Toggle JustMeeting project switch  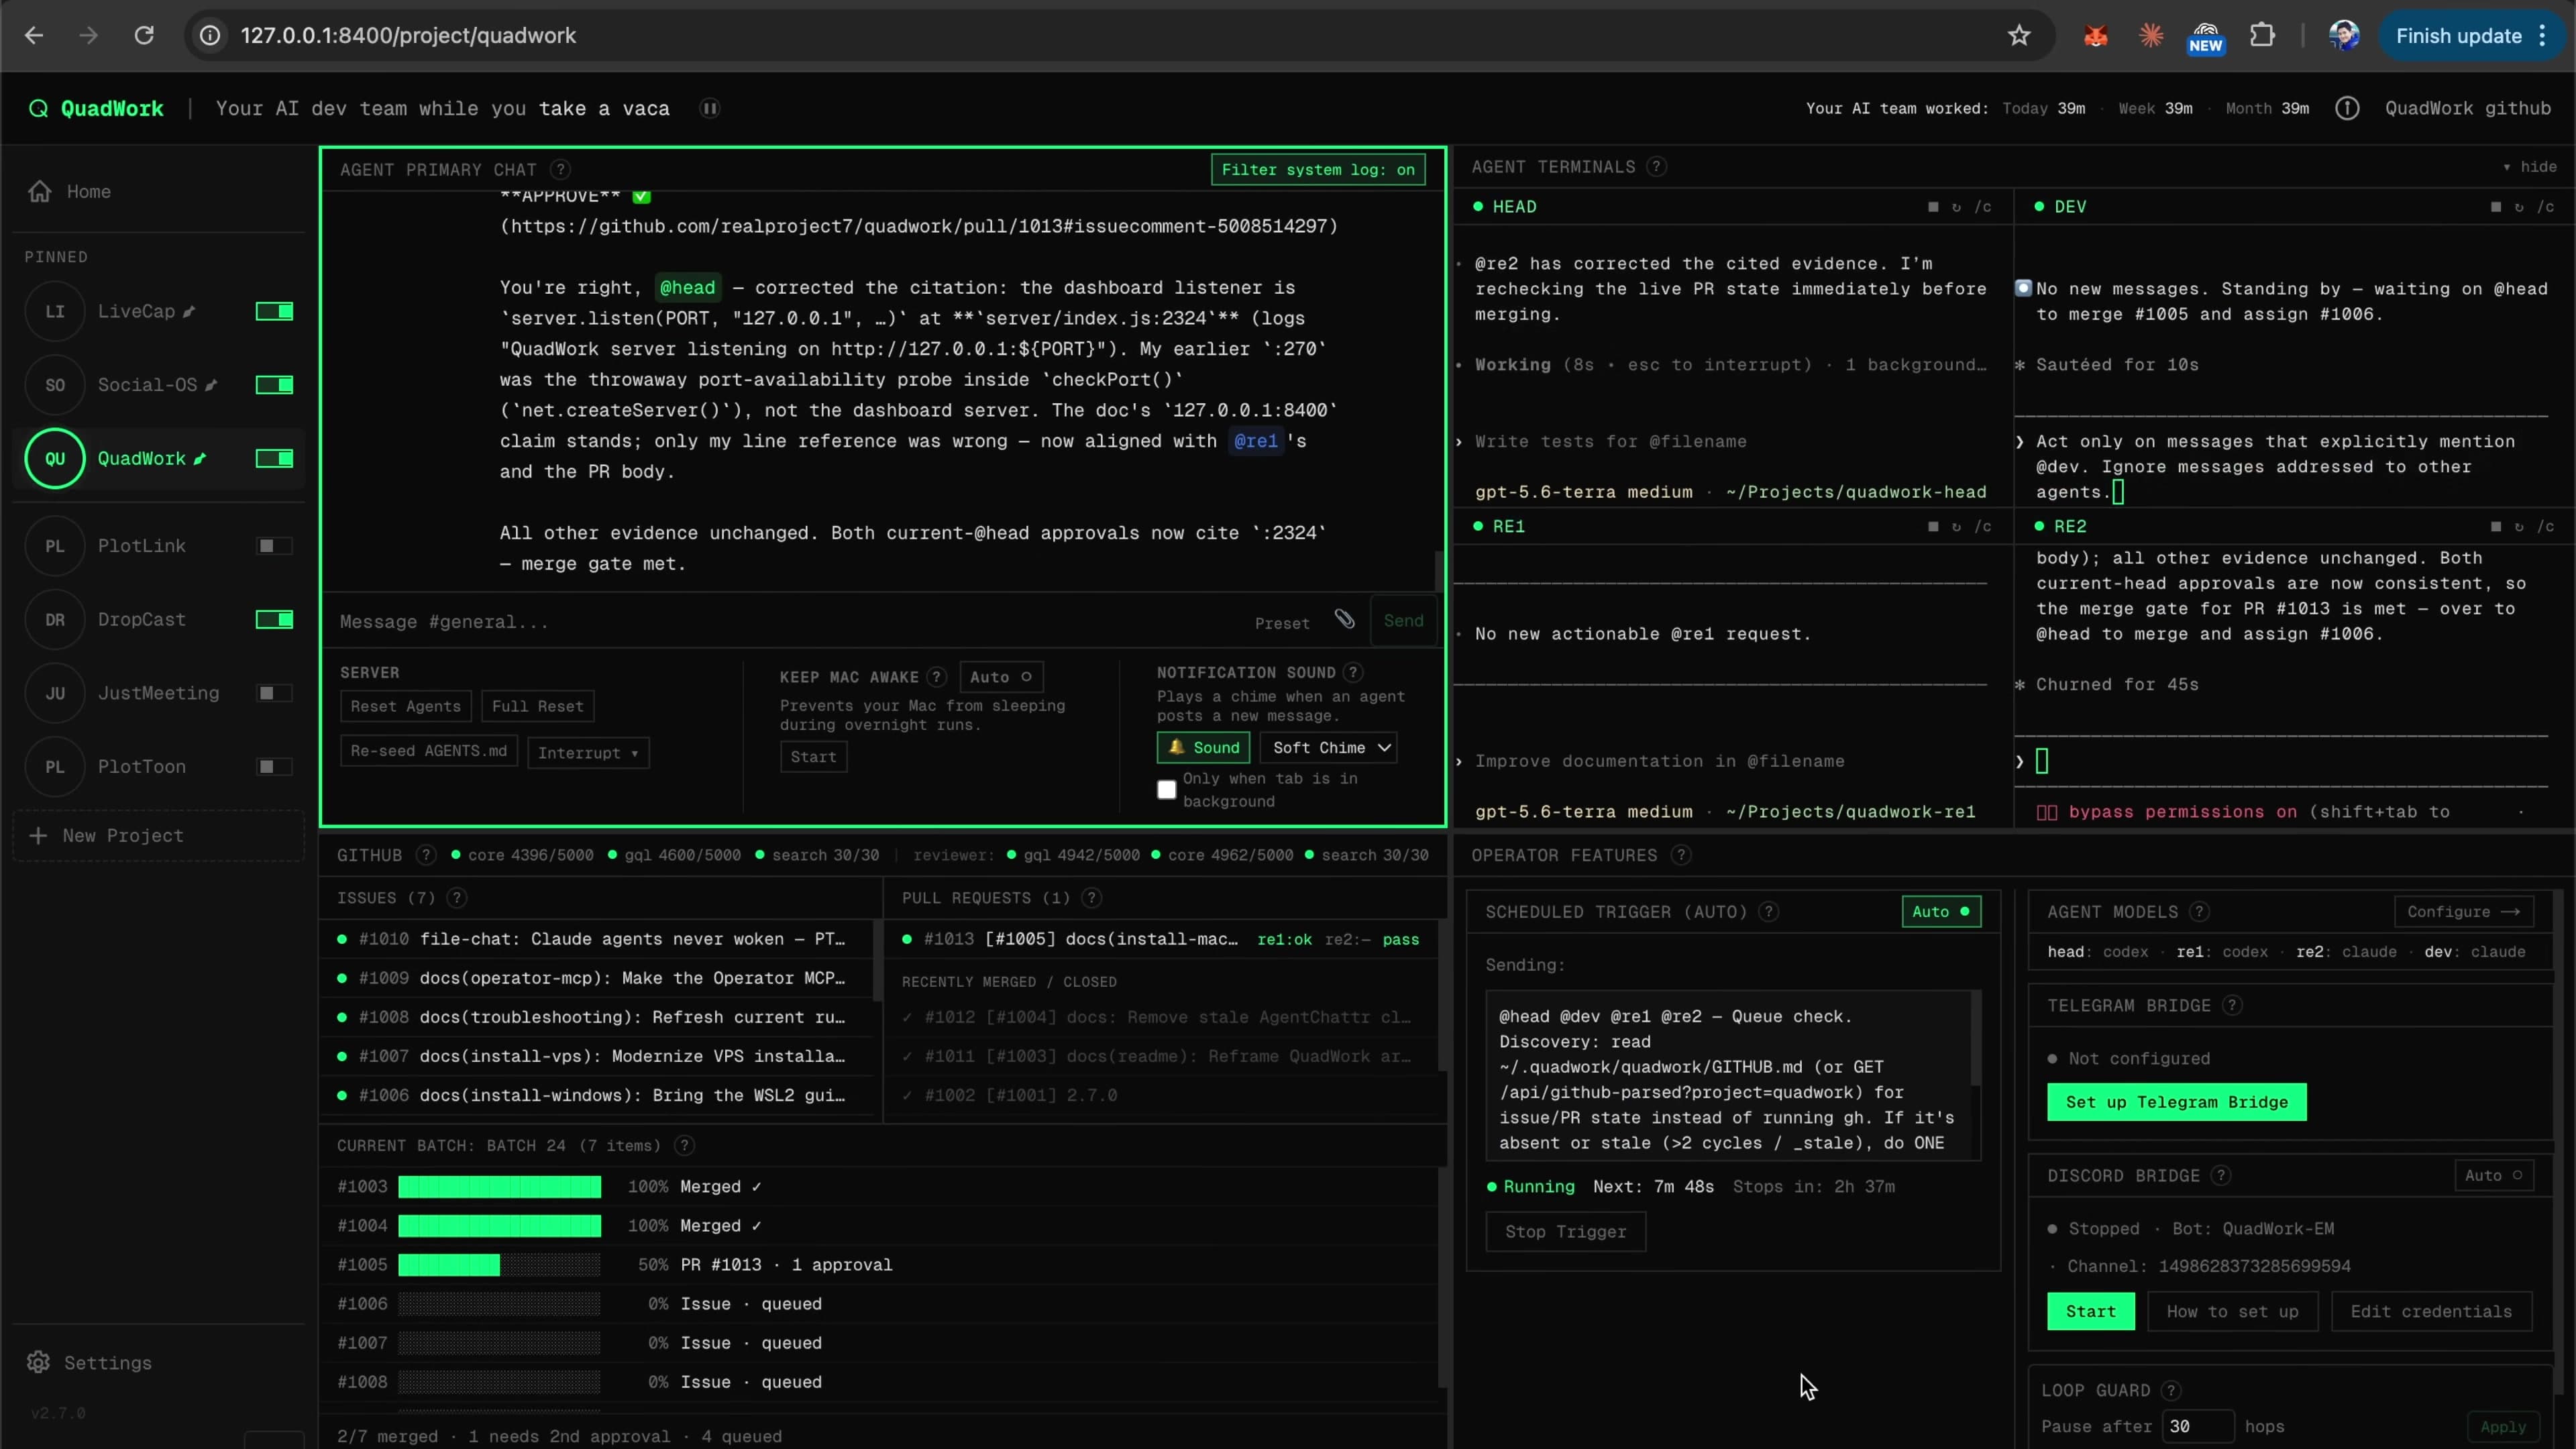[x=274, y=693]
